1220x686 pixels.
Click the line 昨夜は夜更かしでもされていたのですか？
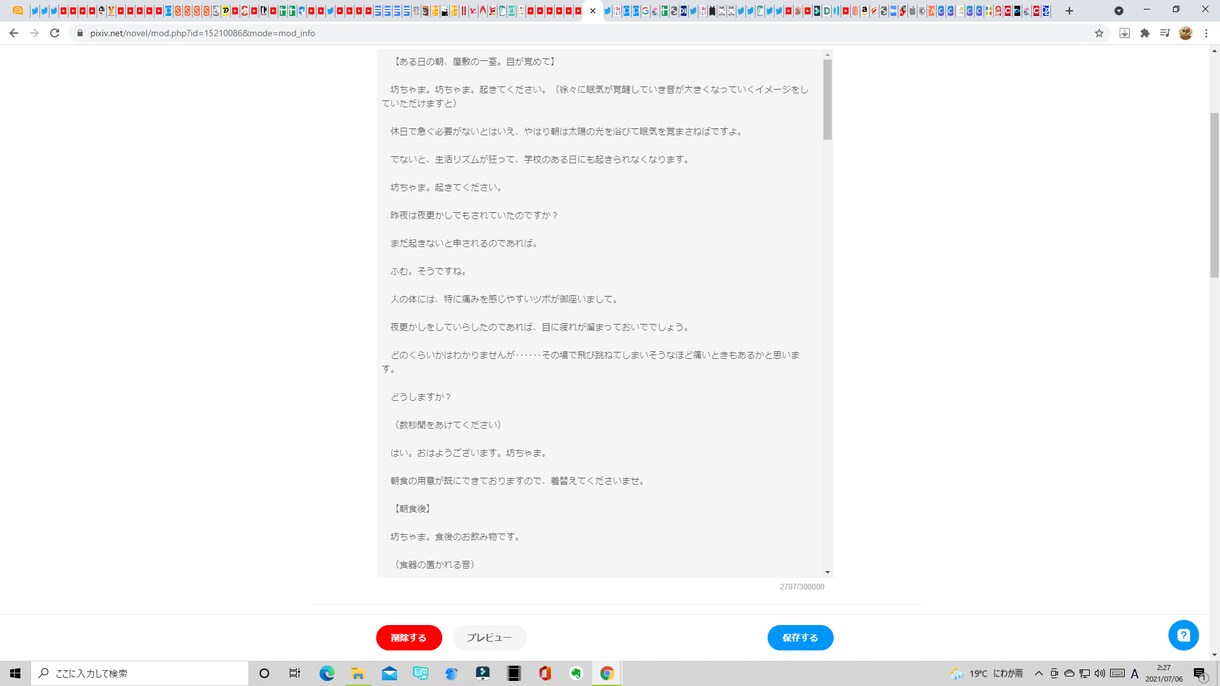[474, 215]
